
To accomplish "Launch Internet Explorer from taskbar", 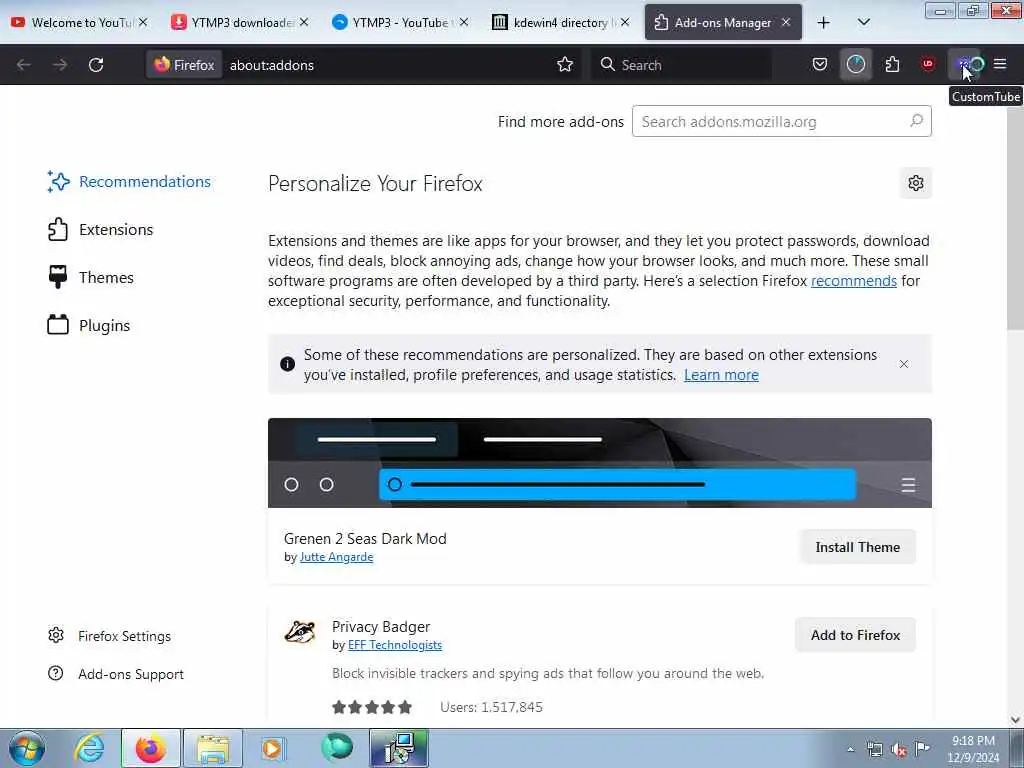I will click(89, 748).
